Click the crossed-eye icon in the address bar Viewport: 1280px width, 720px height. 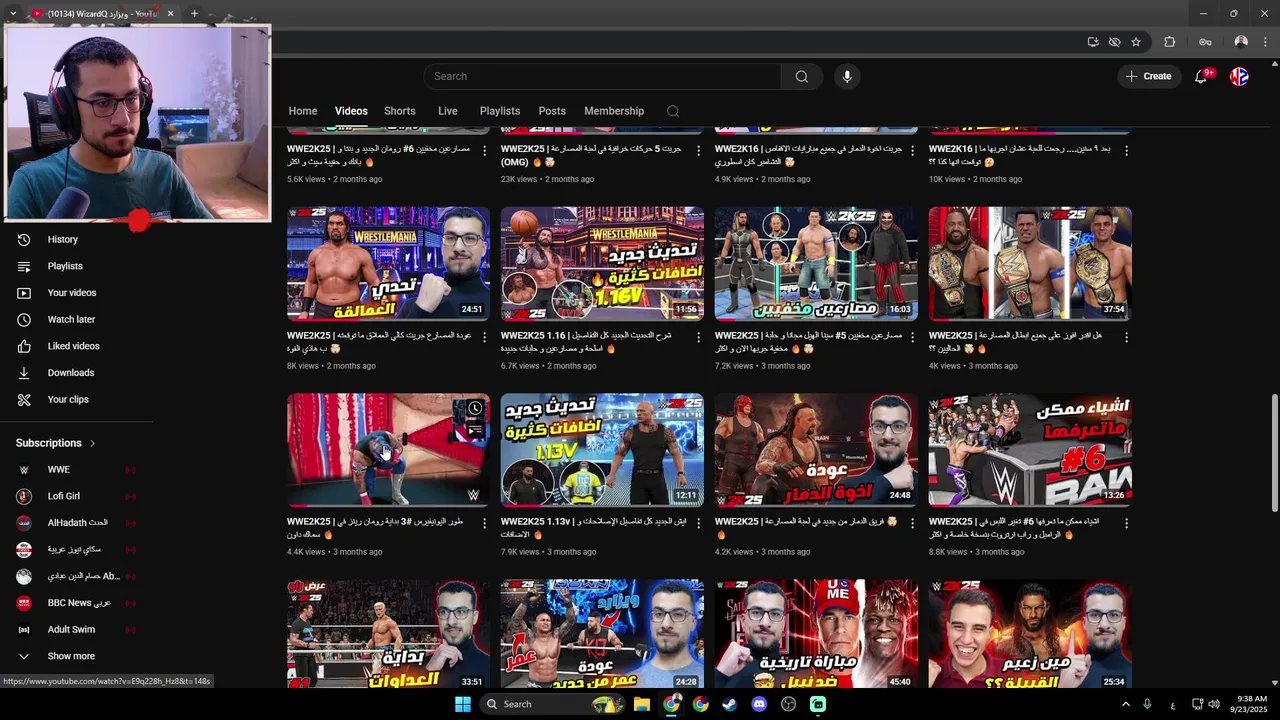coord(1114,42)
